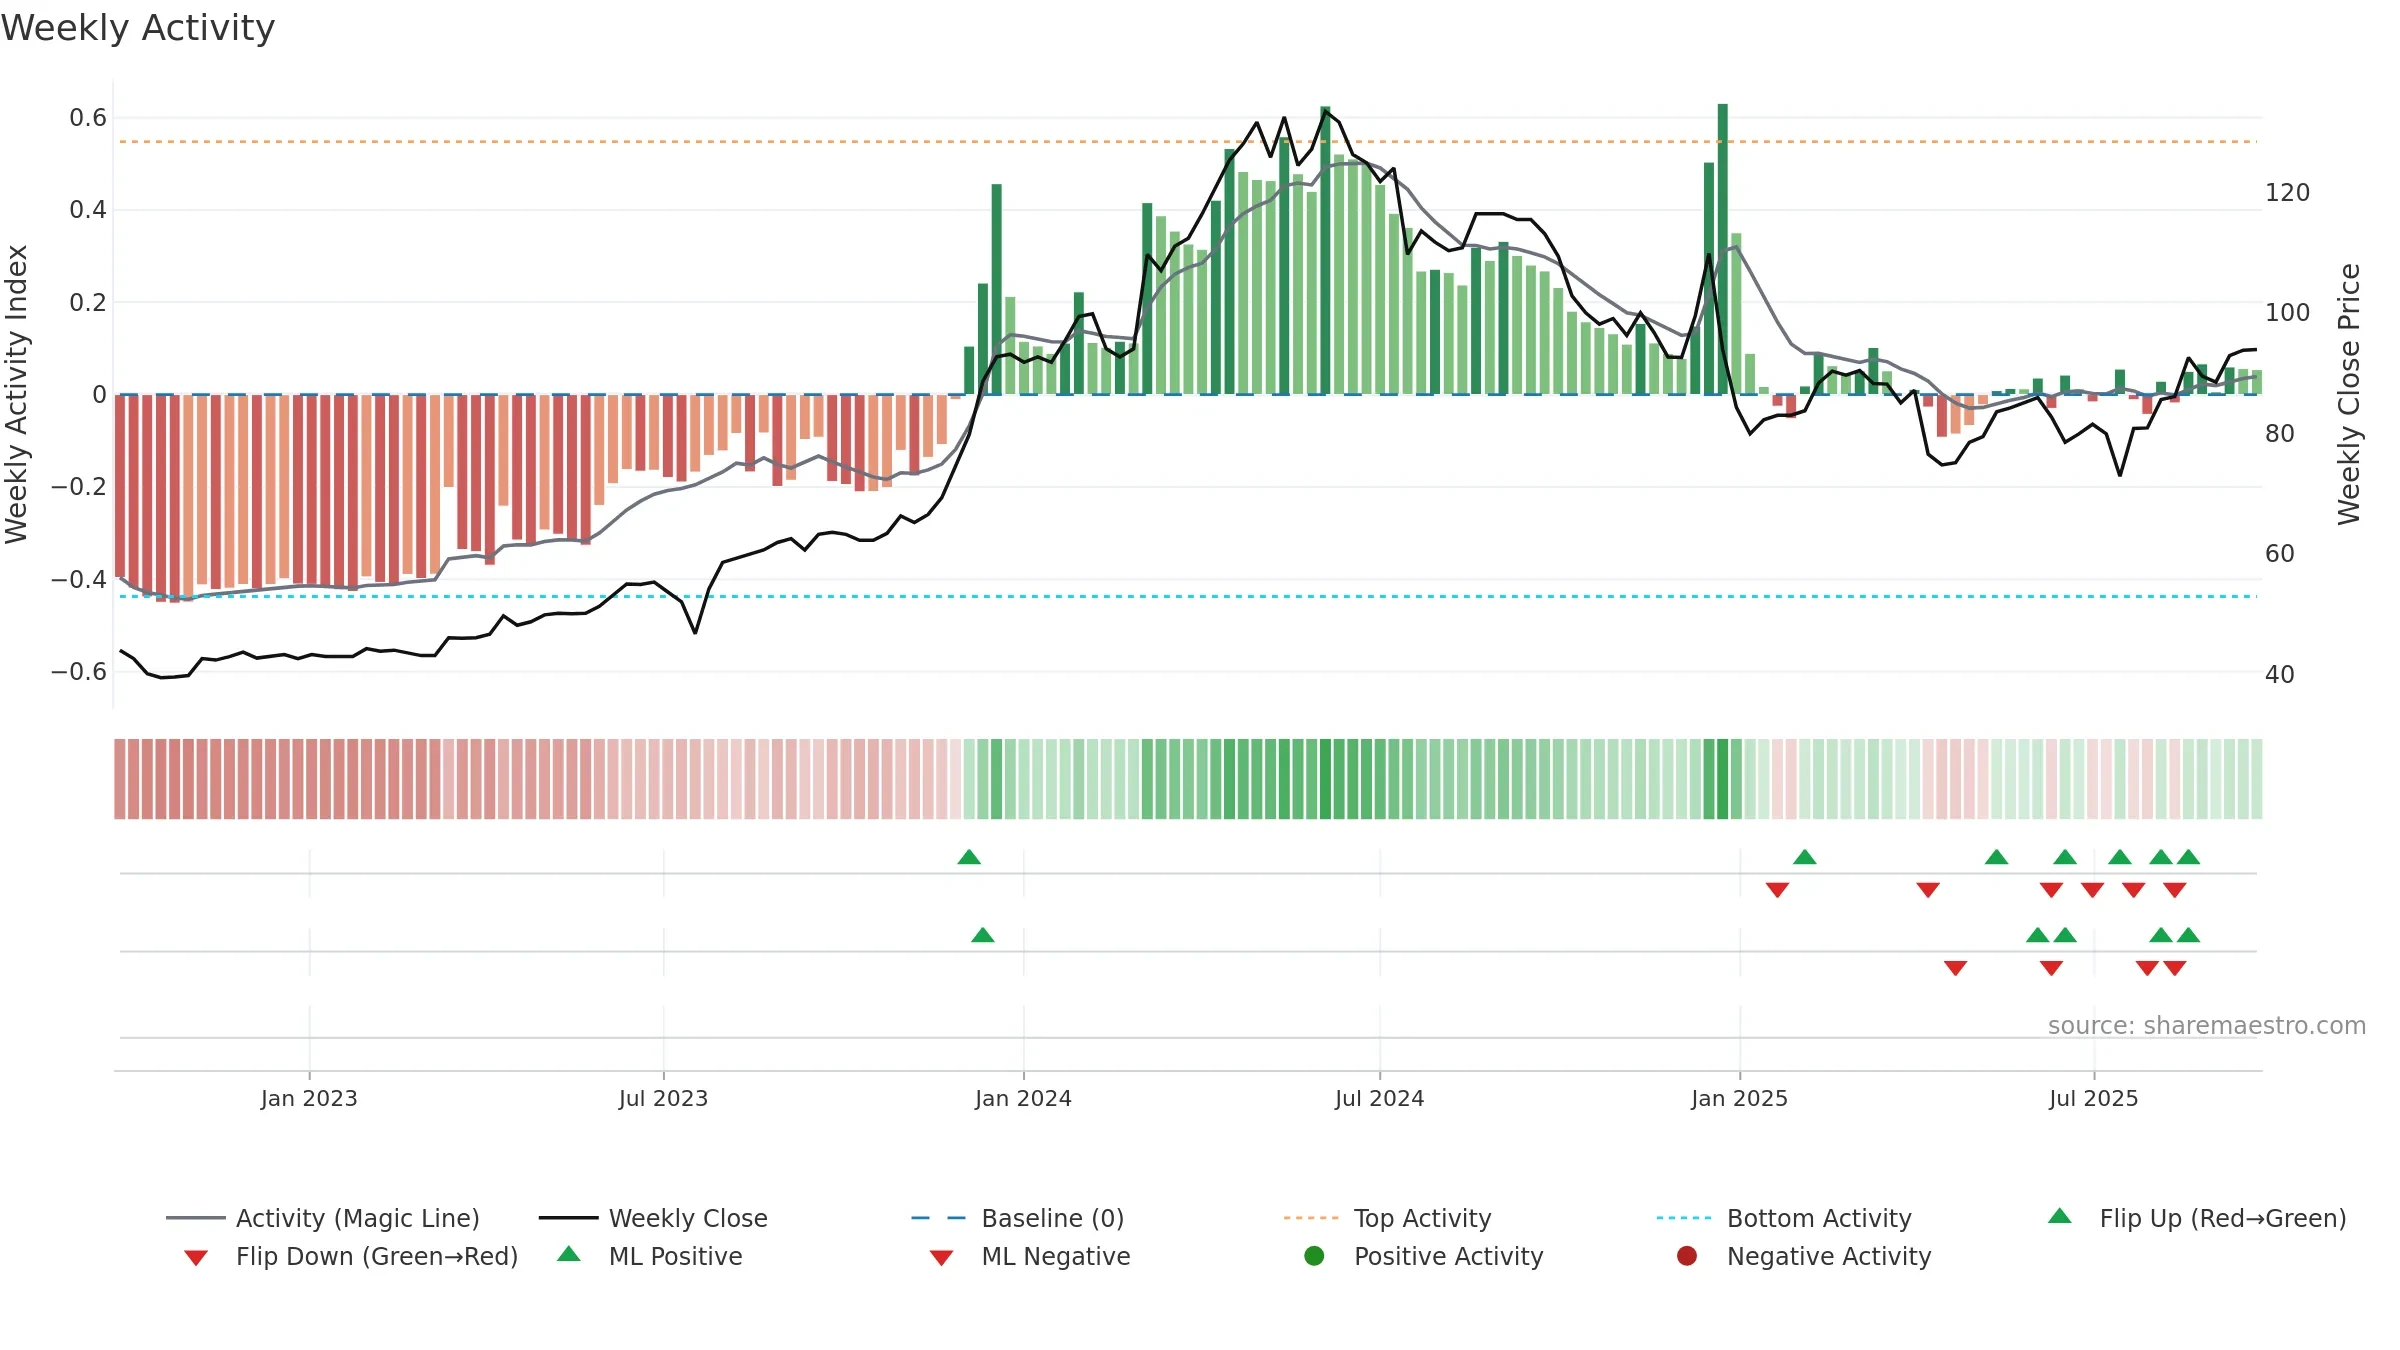This screenshot has width=2400, height=1350.
Task: Click the flip-up marker in early 2025
Action: [1805, 857]
